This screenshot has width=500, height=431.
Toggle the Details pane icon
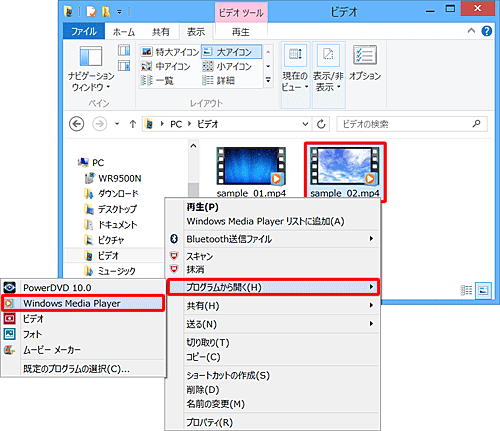pyautogui.click(x=124, y=66)
